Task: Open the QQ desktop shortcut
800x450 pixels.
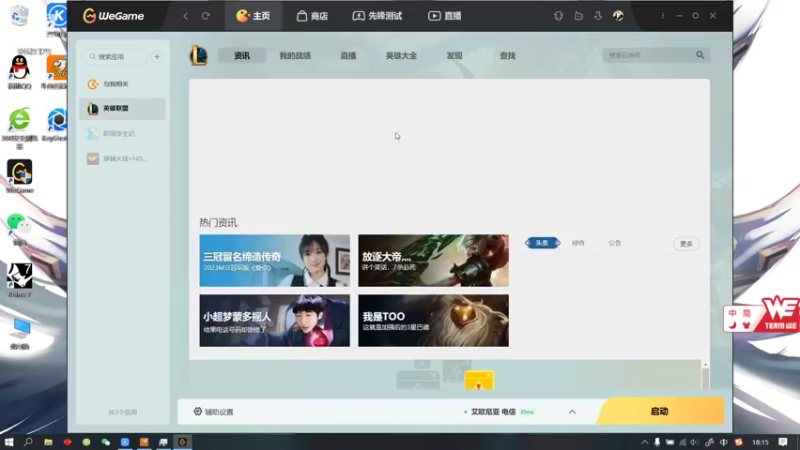Action: coord(19,72)
